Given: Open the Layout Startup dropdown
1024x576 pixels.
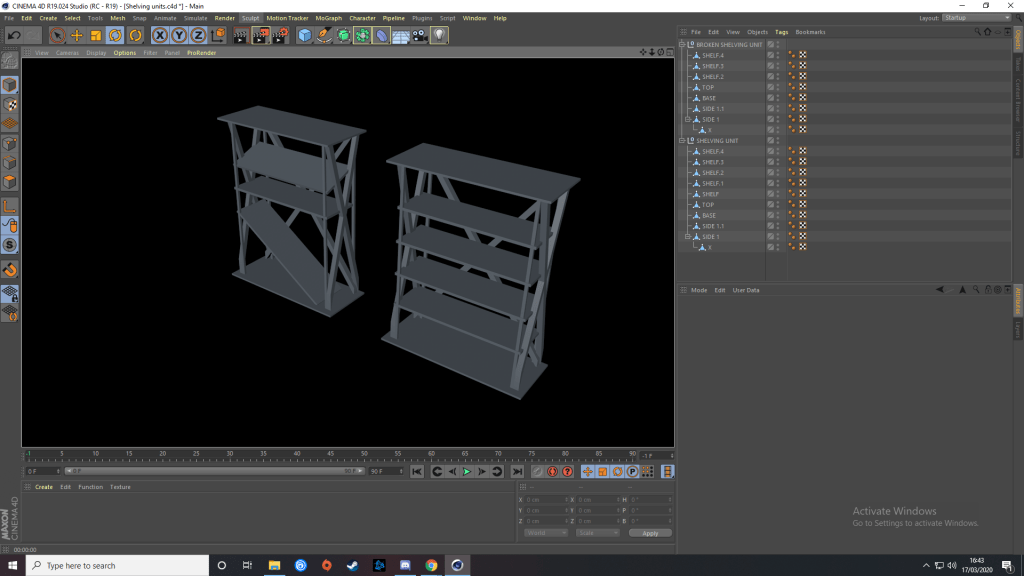Looking at the screenshot, I should (x=976, y=18).
